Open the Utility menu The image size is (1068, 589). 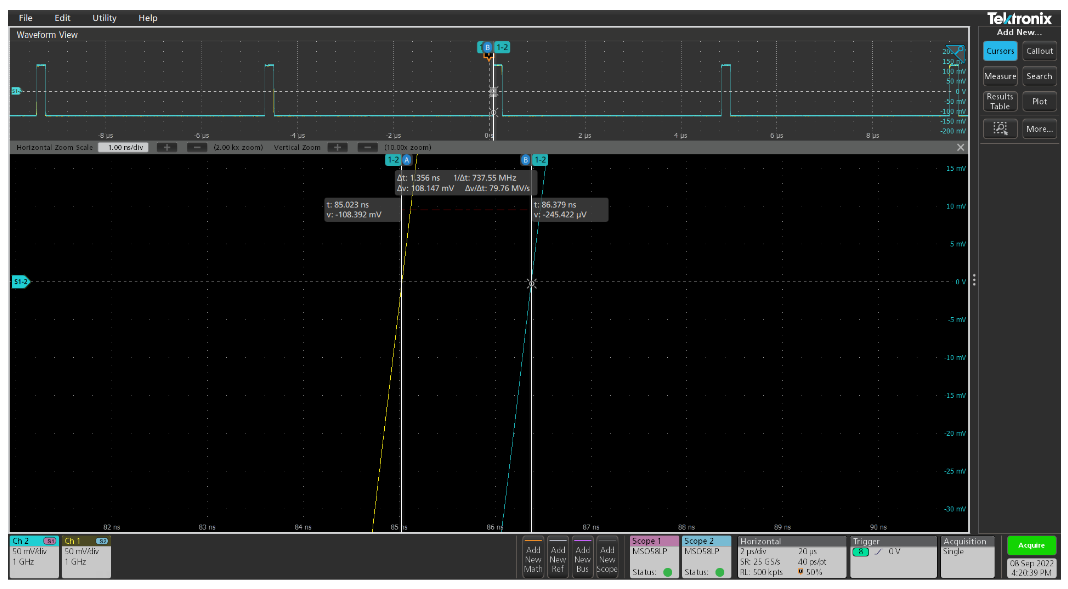104,18
